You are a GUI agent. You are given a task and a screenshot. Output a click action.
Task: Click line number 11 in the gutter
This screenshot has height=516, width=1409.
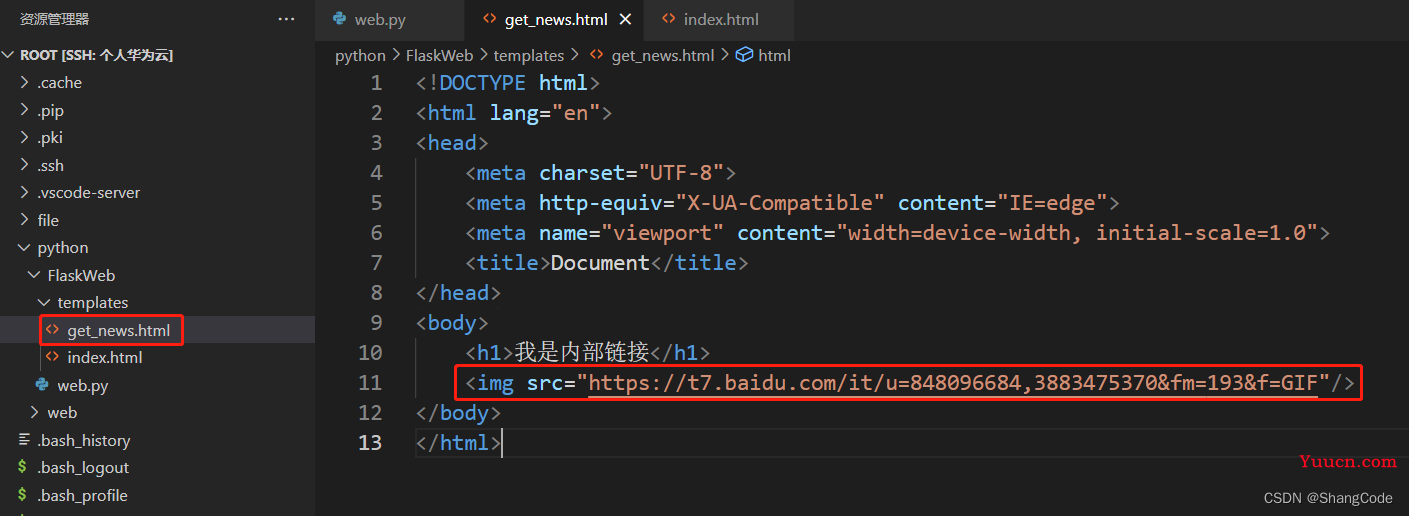coord(370,382)
